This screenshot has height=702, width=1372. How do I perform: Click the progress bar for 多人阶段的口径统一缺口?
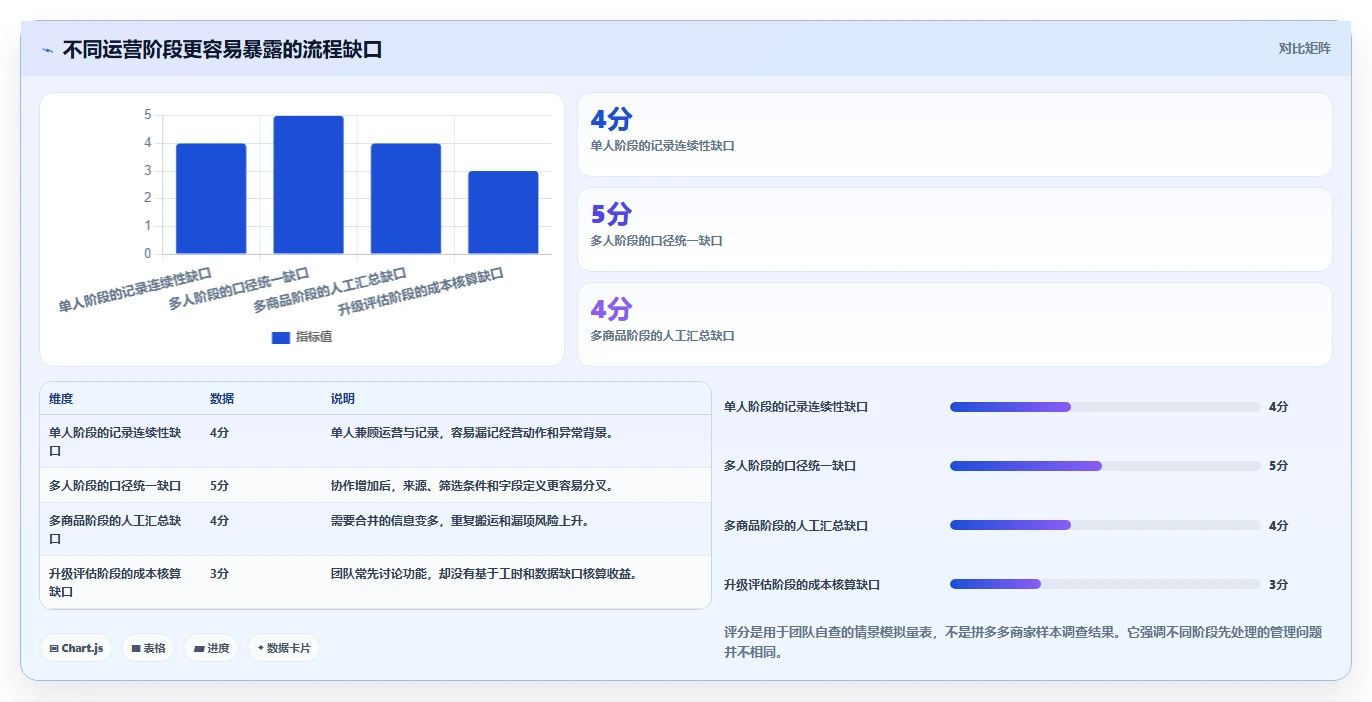point(1105,466)
